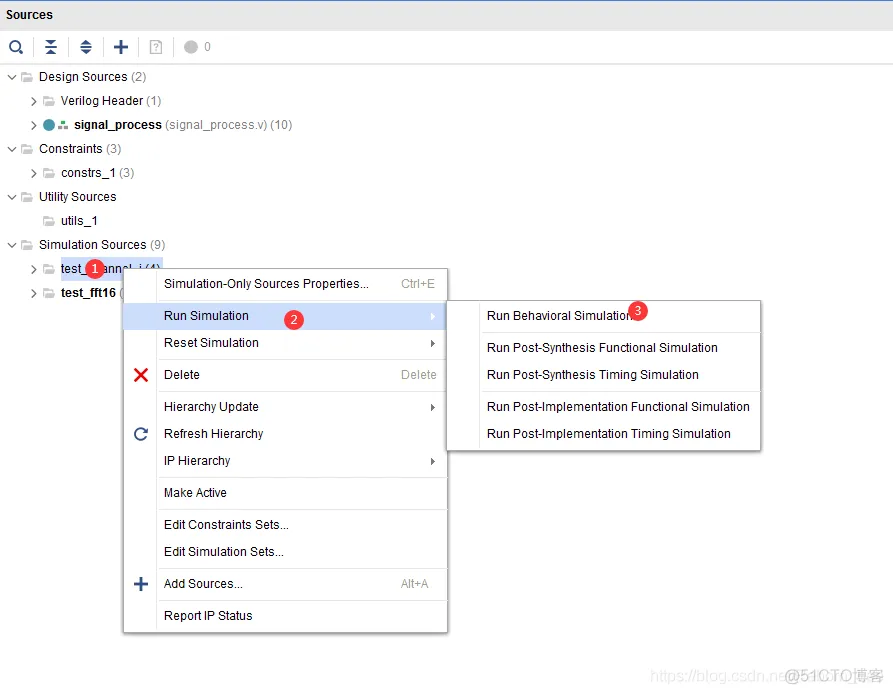Click the utils_1 folder icon

pos(49,221)
